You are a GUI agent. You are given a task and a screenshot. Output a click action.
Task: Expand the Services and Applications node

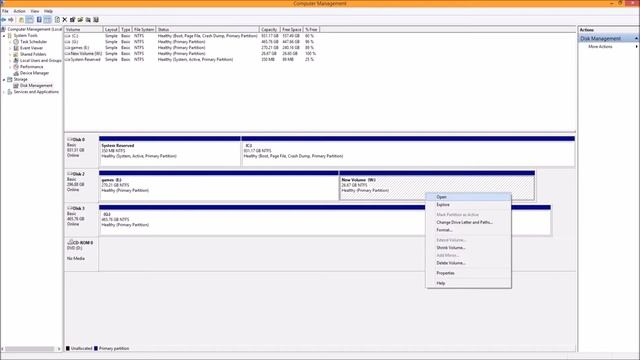[4, 92]
